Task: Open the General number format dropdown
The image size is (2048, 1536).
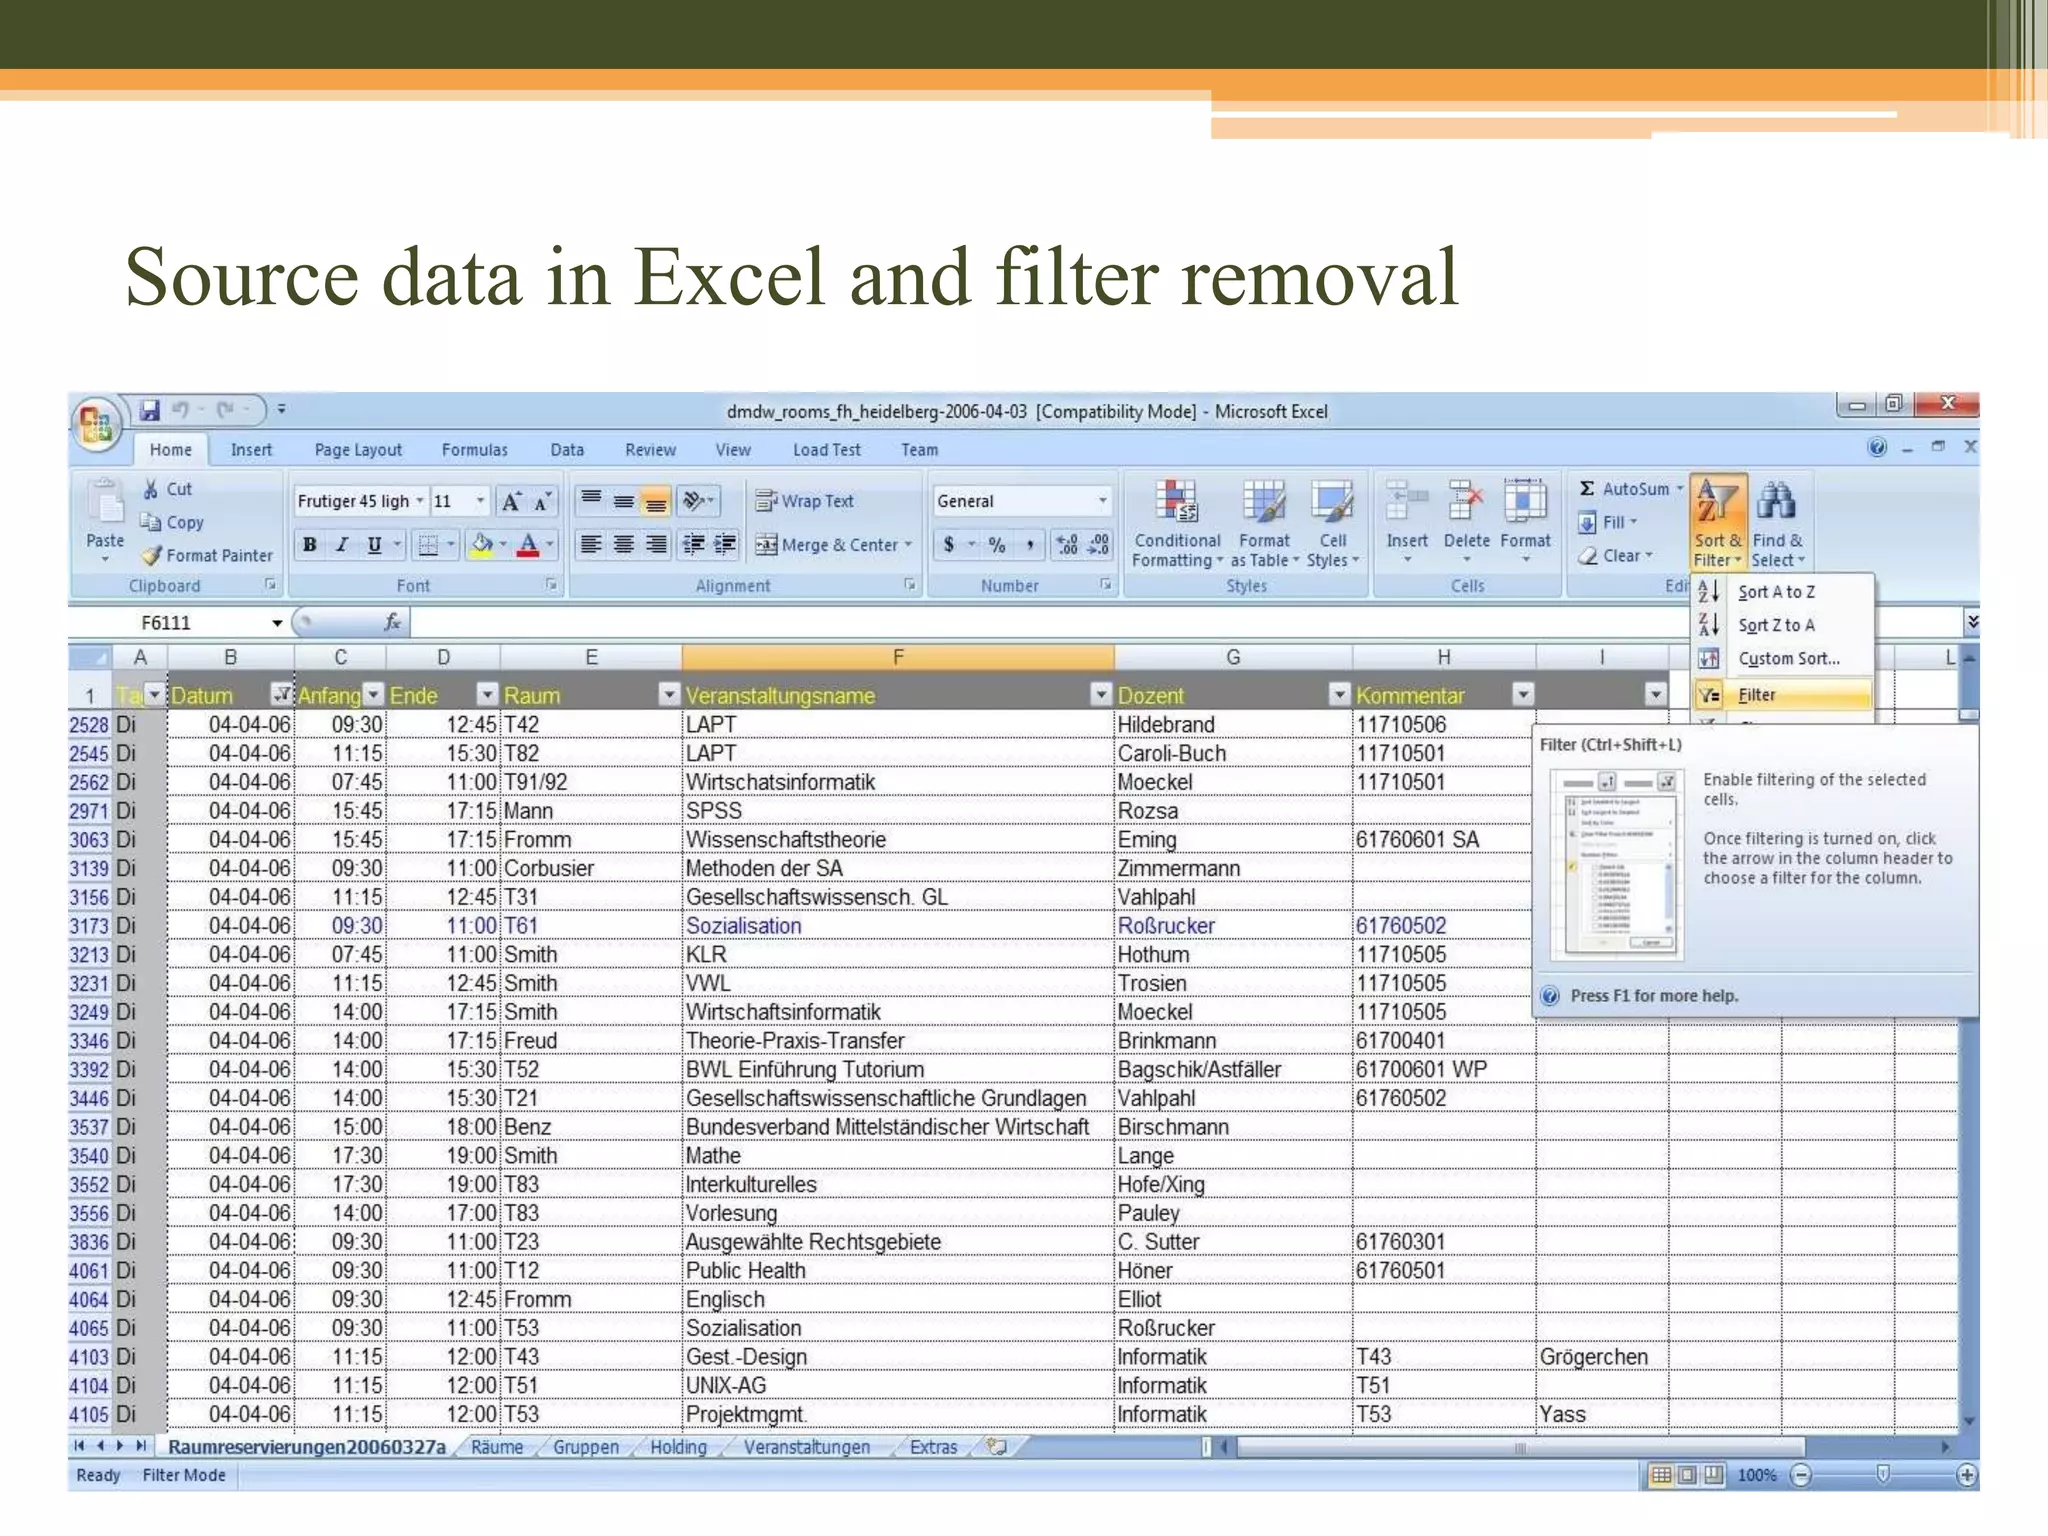Action: point(1102,501)
